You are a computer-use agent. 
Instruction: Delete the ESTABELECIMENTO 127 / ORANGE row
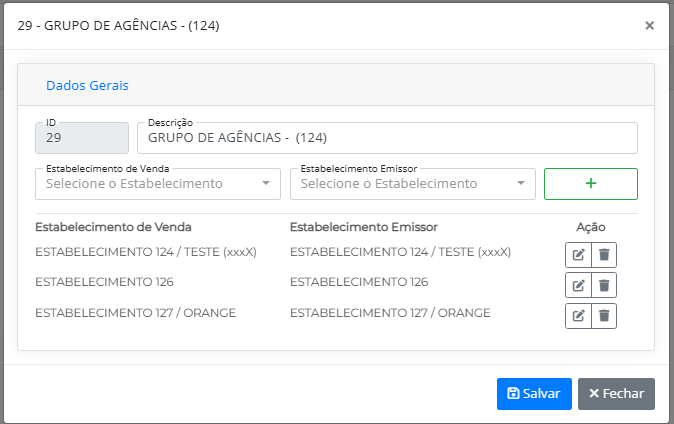[604, 316]
